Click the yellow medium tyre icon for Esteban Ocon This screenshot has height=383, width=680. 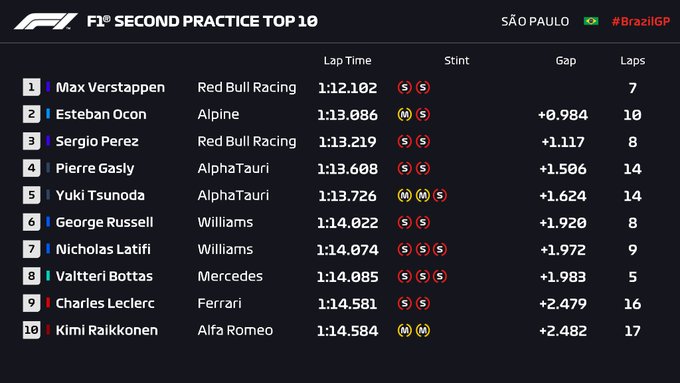coord(405,115)
